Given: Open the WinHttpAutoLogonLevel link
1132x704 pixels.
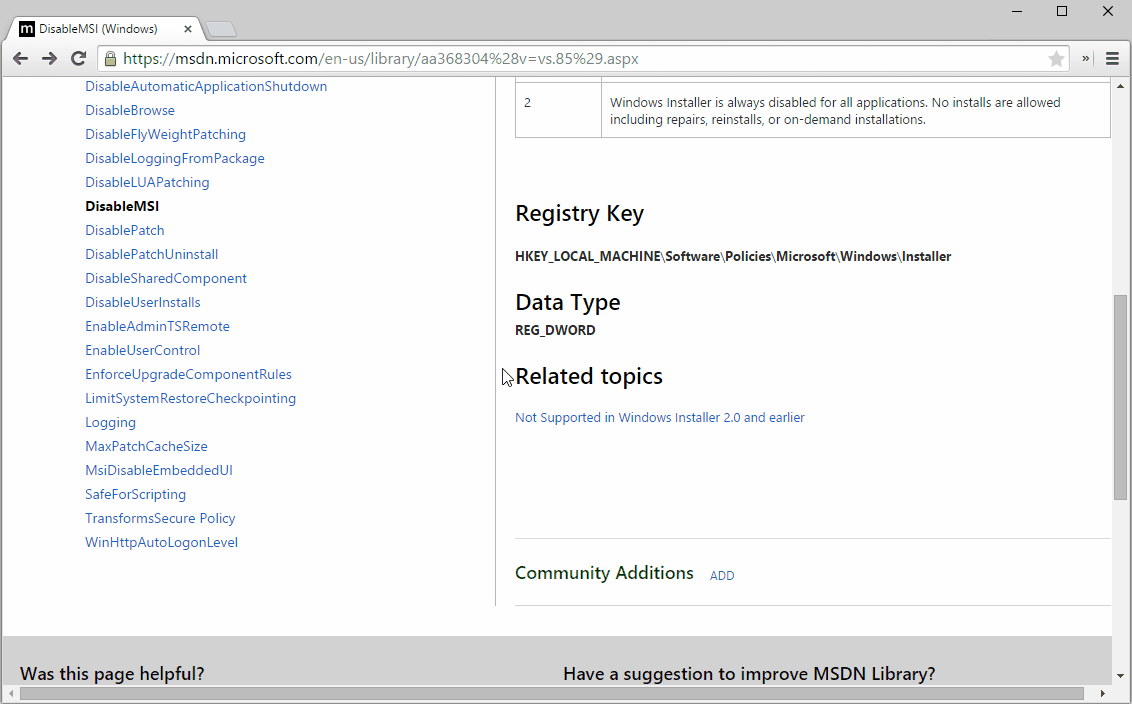Looking at the screenshot, I should pos(162,542).
